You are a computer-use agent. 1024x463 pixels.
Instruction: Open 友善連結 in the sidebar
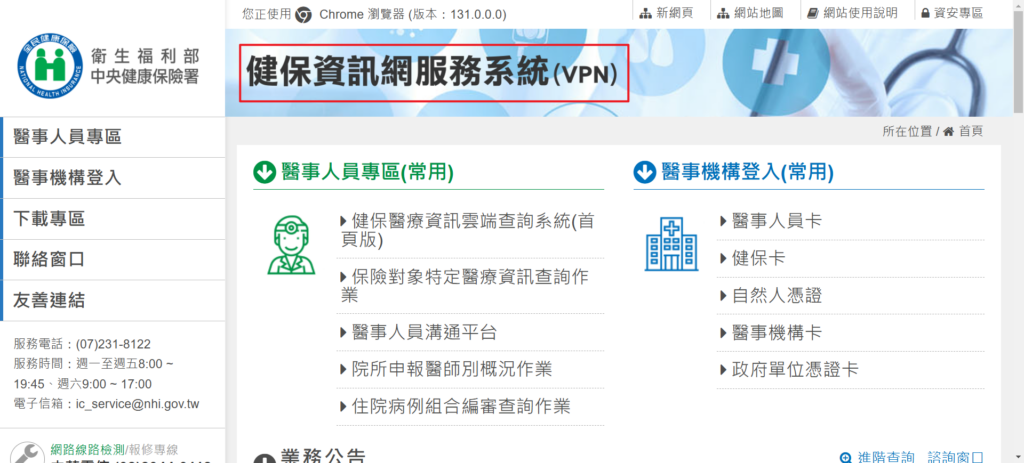(x=113, y=300)
